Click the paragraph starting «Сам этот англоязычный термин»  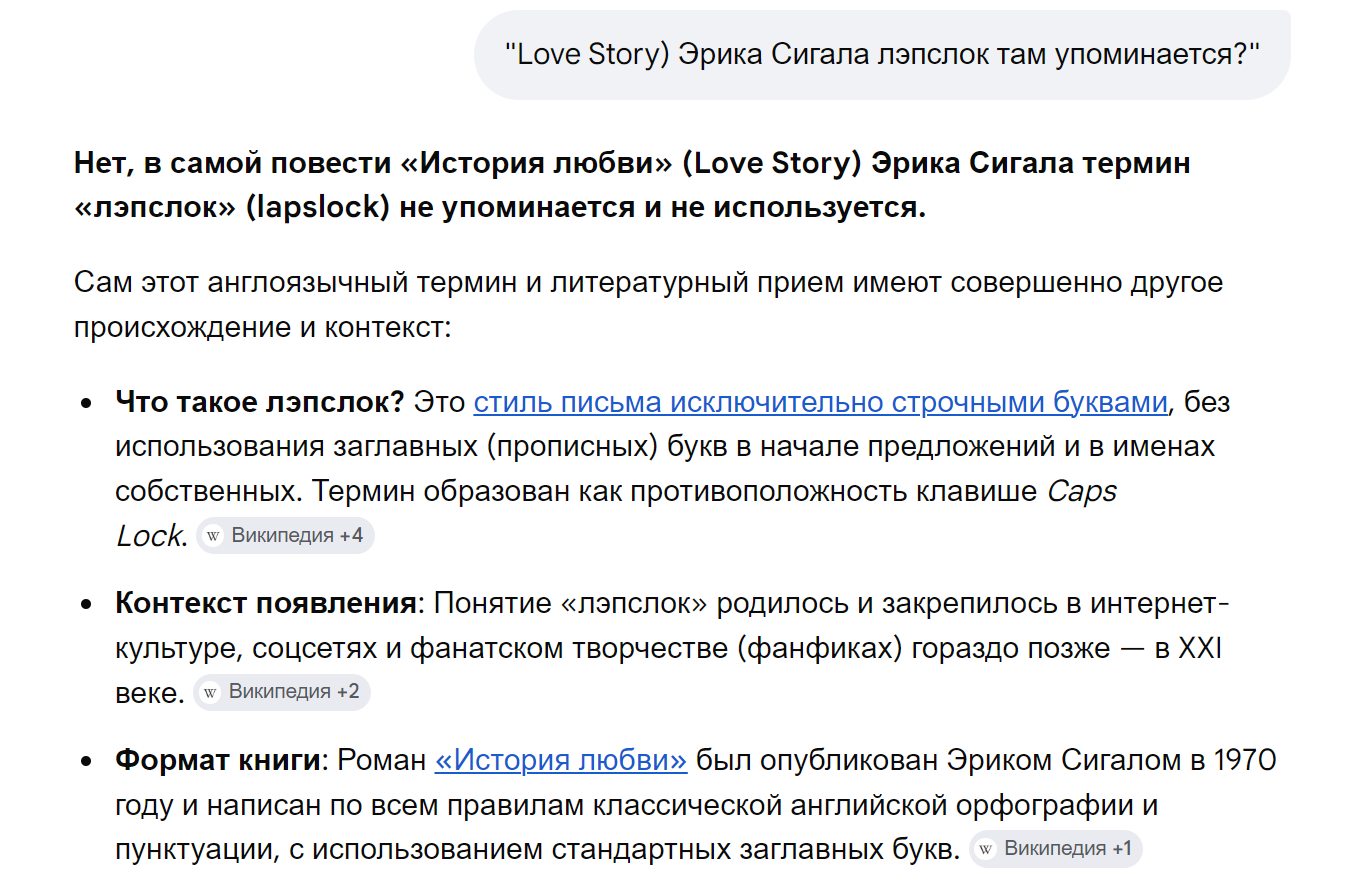648,305
